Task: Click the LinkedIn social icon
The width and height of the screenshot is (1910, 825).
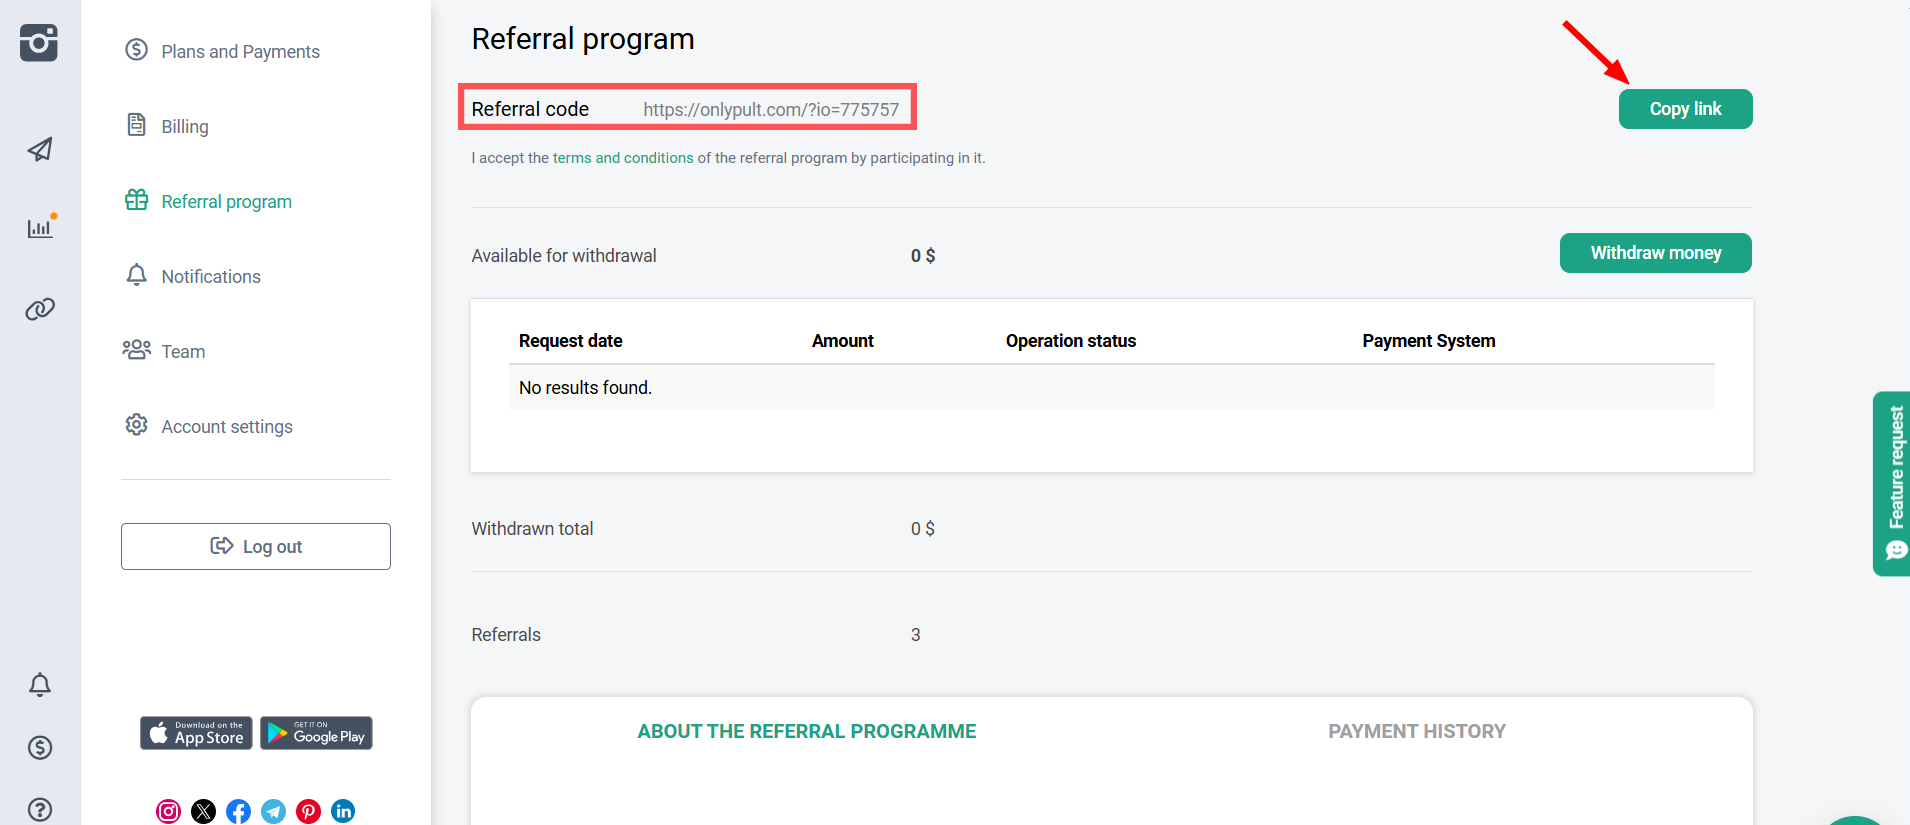Action: click(343, 811)
